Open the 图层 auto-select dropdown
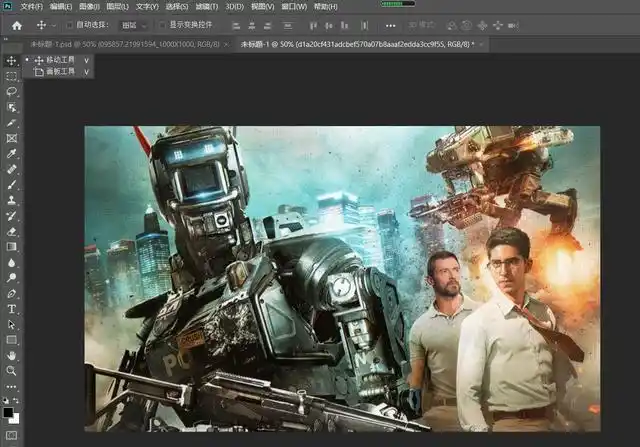Screen dimensions: 640x447 coord(133,24)
